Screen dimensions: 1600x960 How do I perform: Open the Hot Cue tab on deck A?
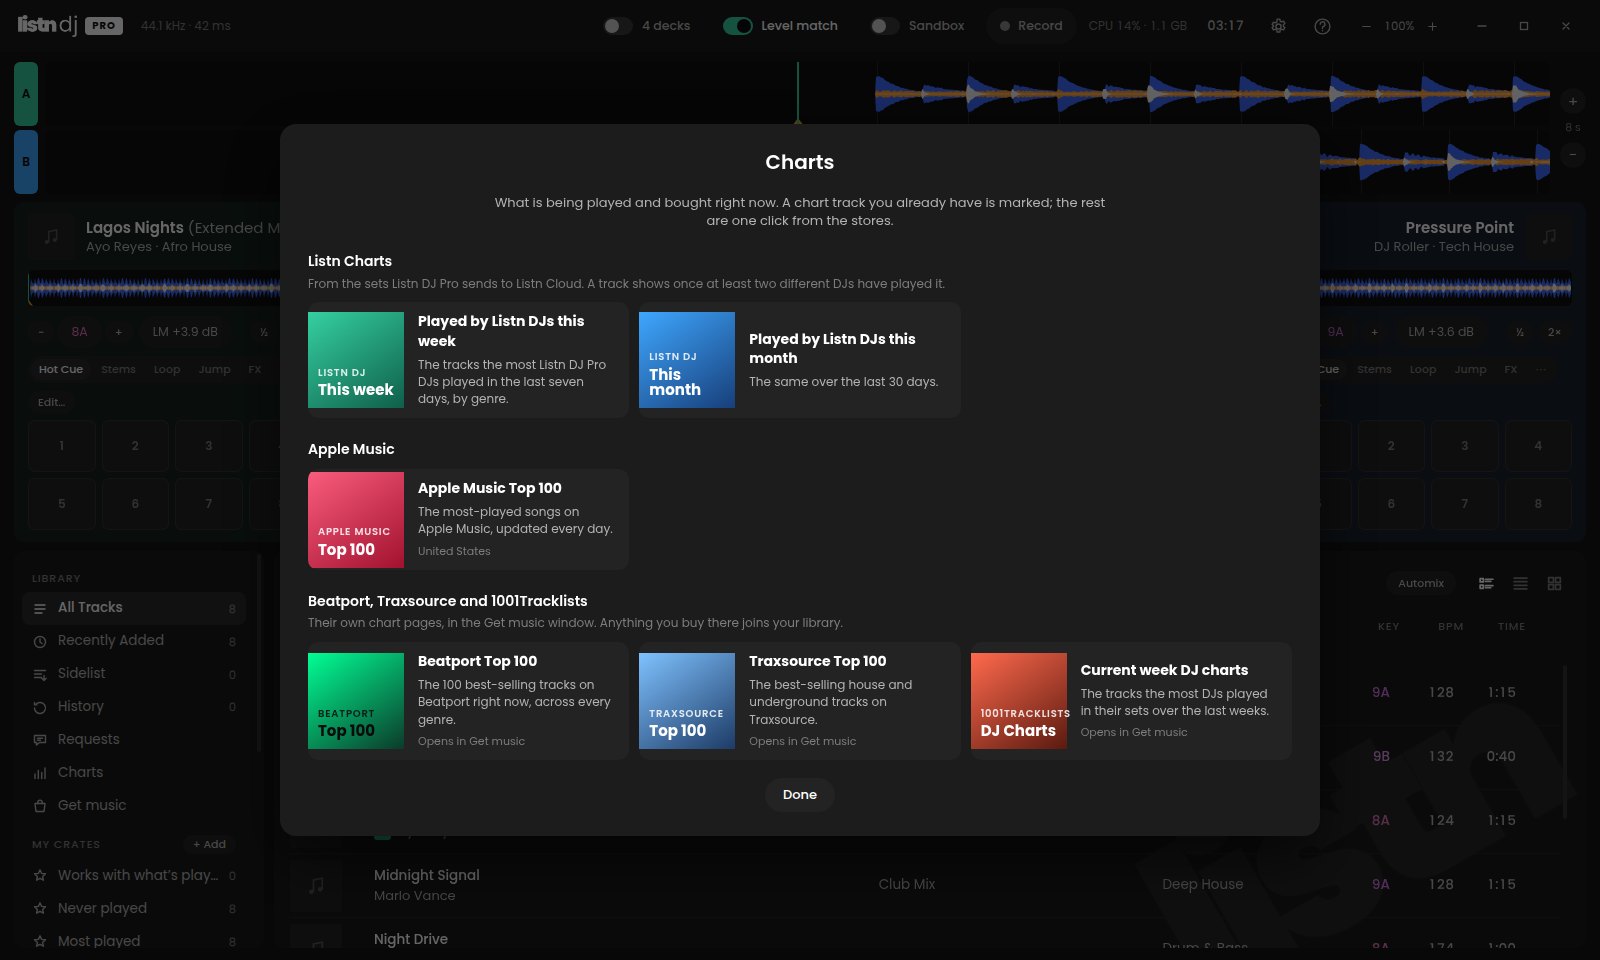pyautogui.click(x=61, y=369)
